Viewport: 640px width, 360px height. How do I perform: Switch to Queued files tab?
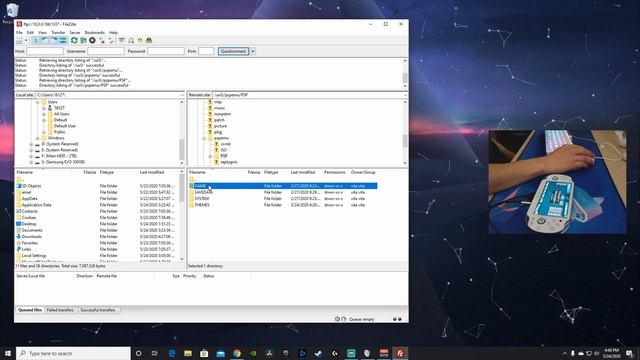point(30,310)
